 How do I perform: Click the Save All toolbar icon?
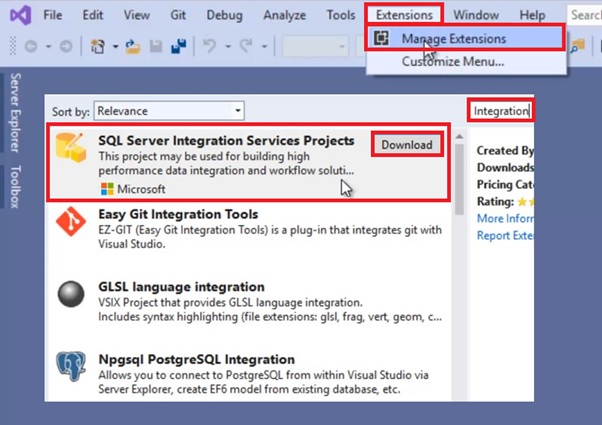[179, 46]
